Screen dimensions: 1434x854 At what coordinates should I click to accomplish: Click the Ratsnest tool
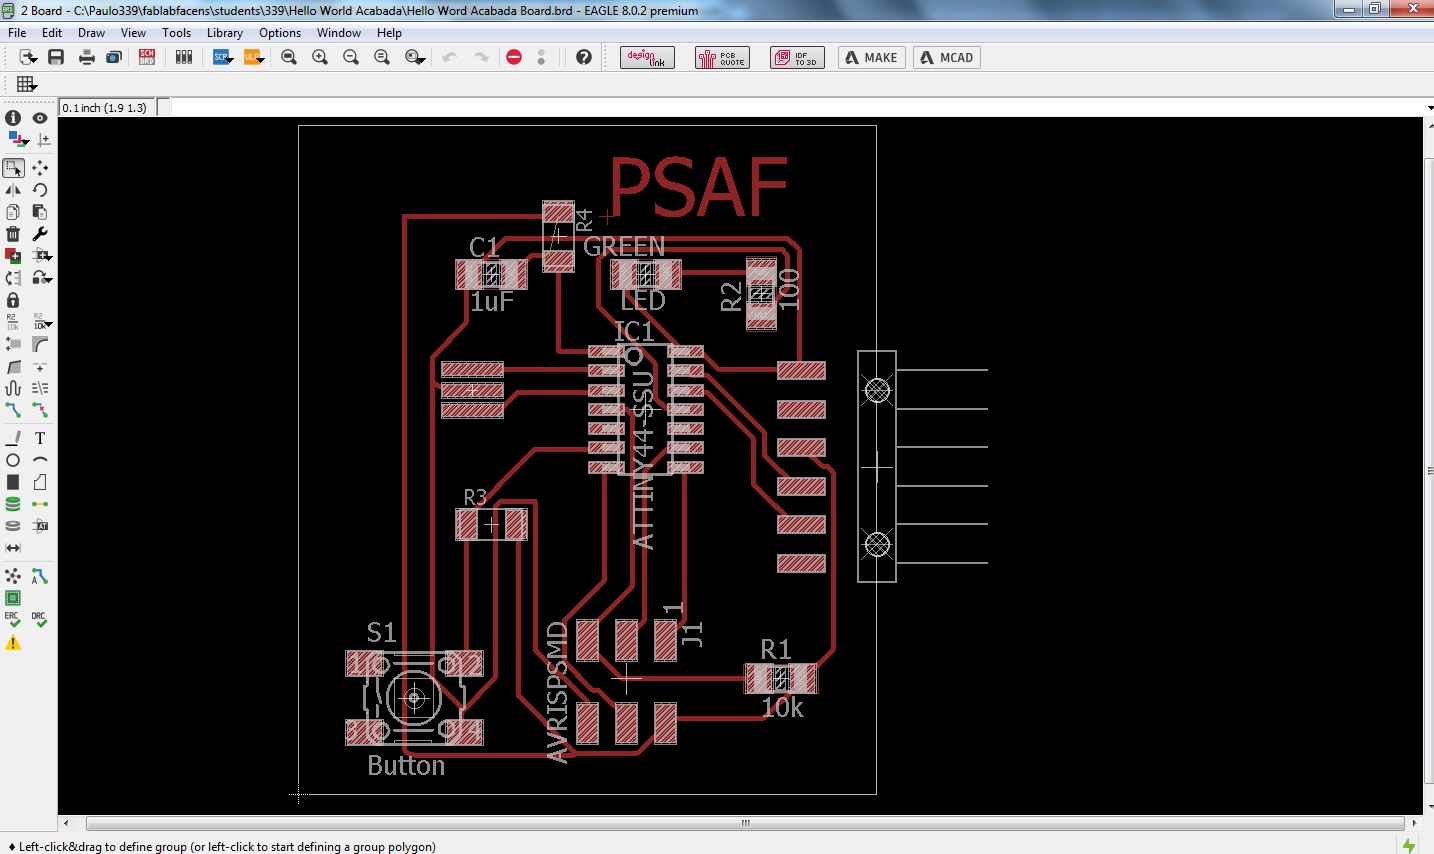click(13, 576)
